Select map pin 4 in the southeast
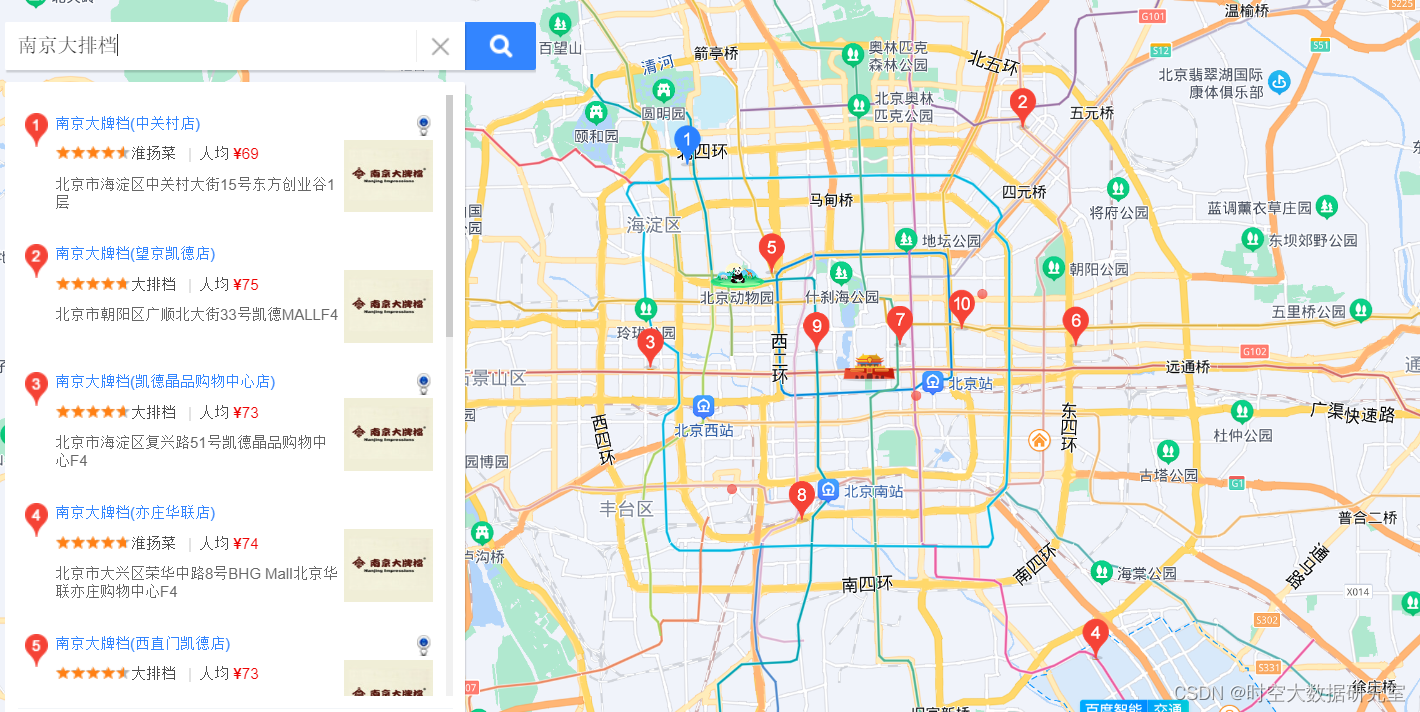This screenshot has width=1420, height=712. (1096, 636)
